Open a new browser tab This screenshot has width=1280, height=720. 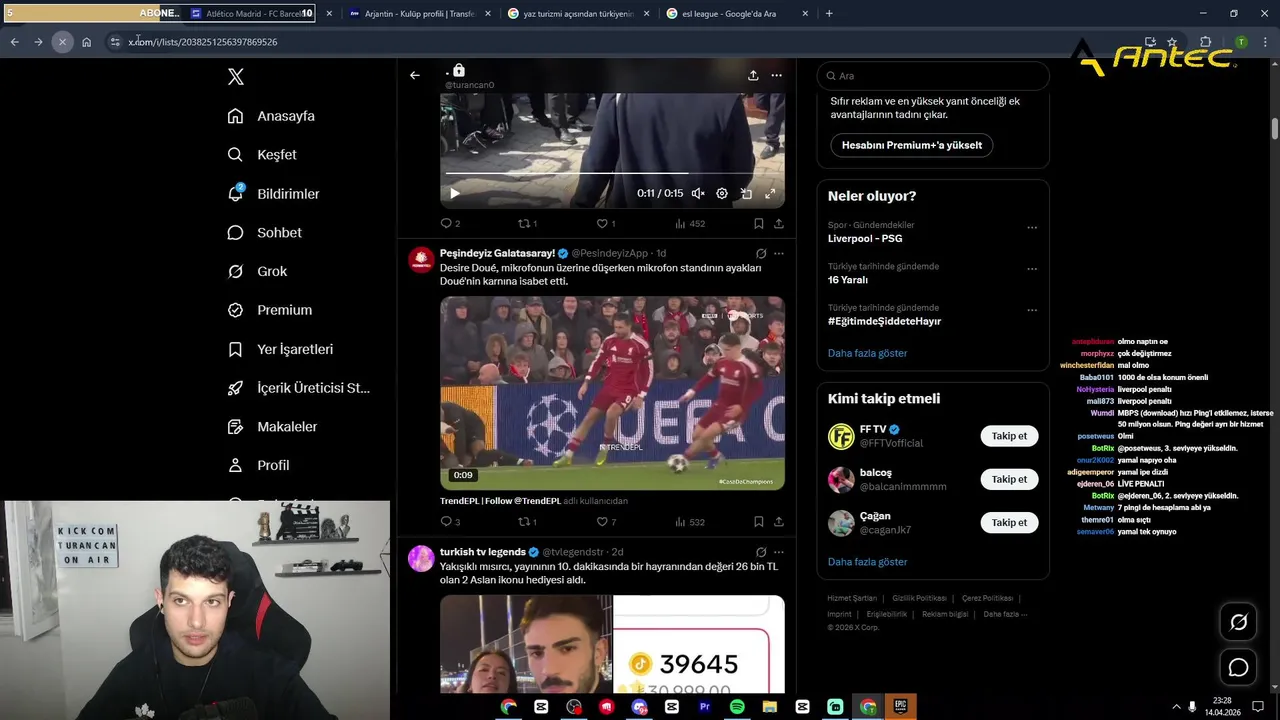pos(829,14)
